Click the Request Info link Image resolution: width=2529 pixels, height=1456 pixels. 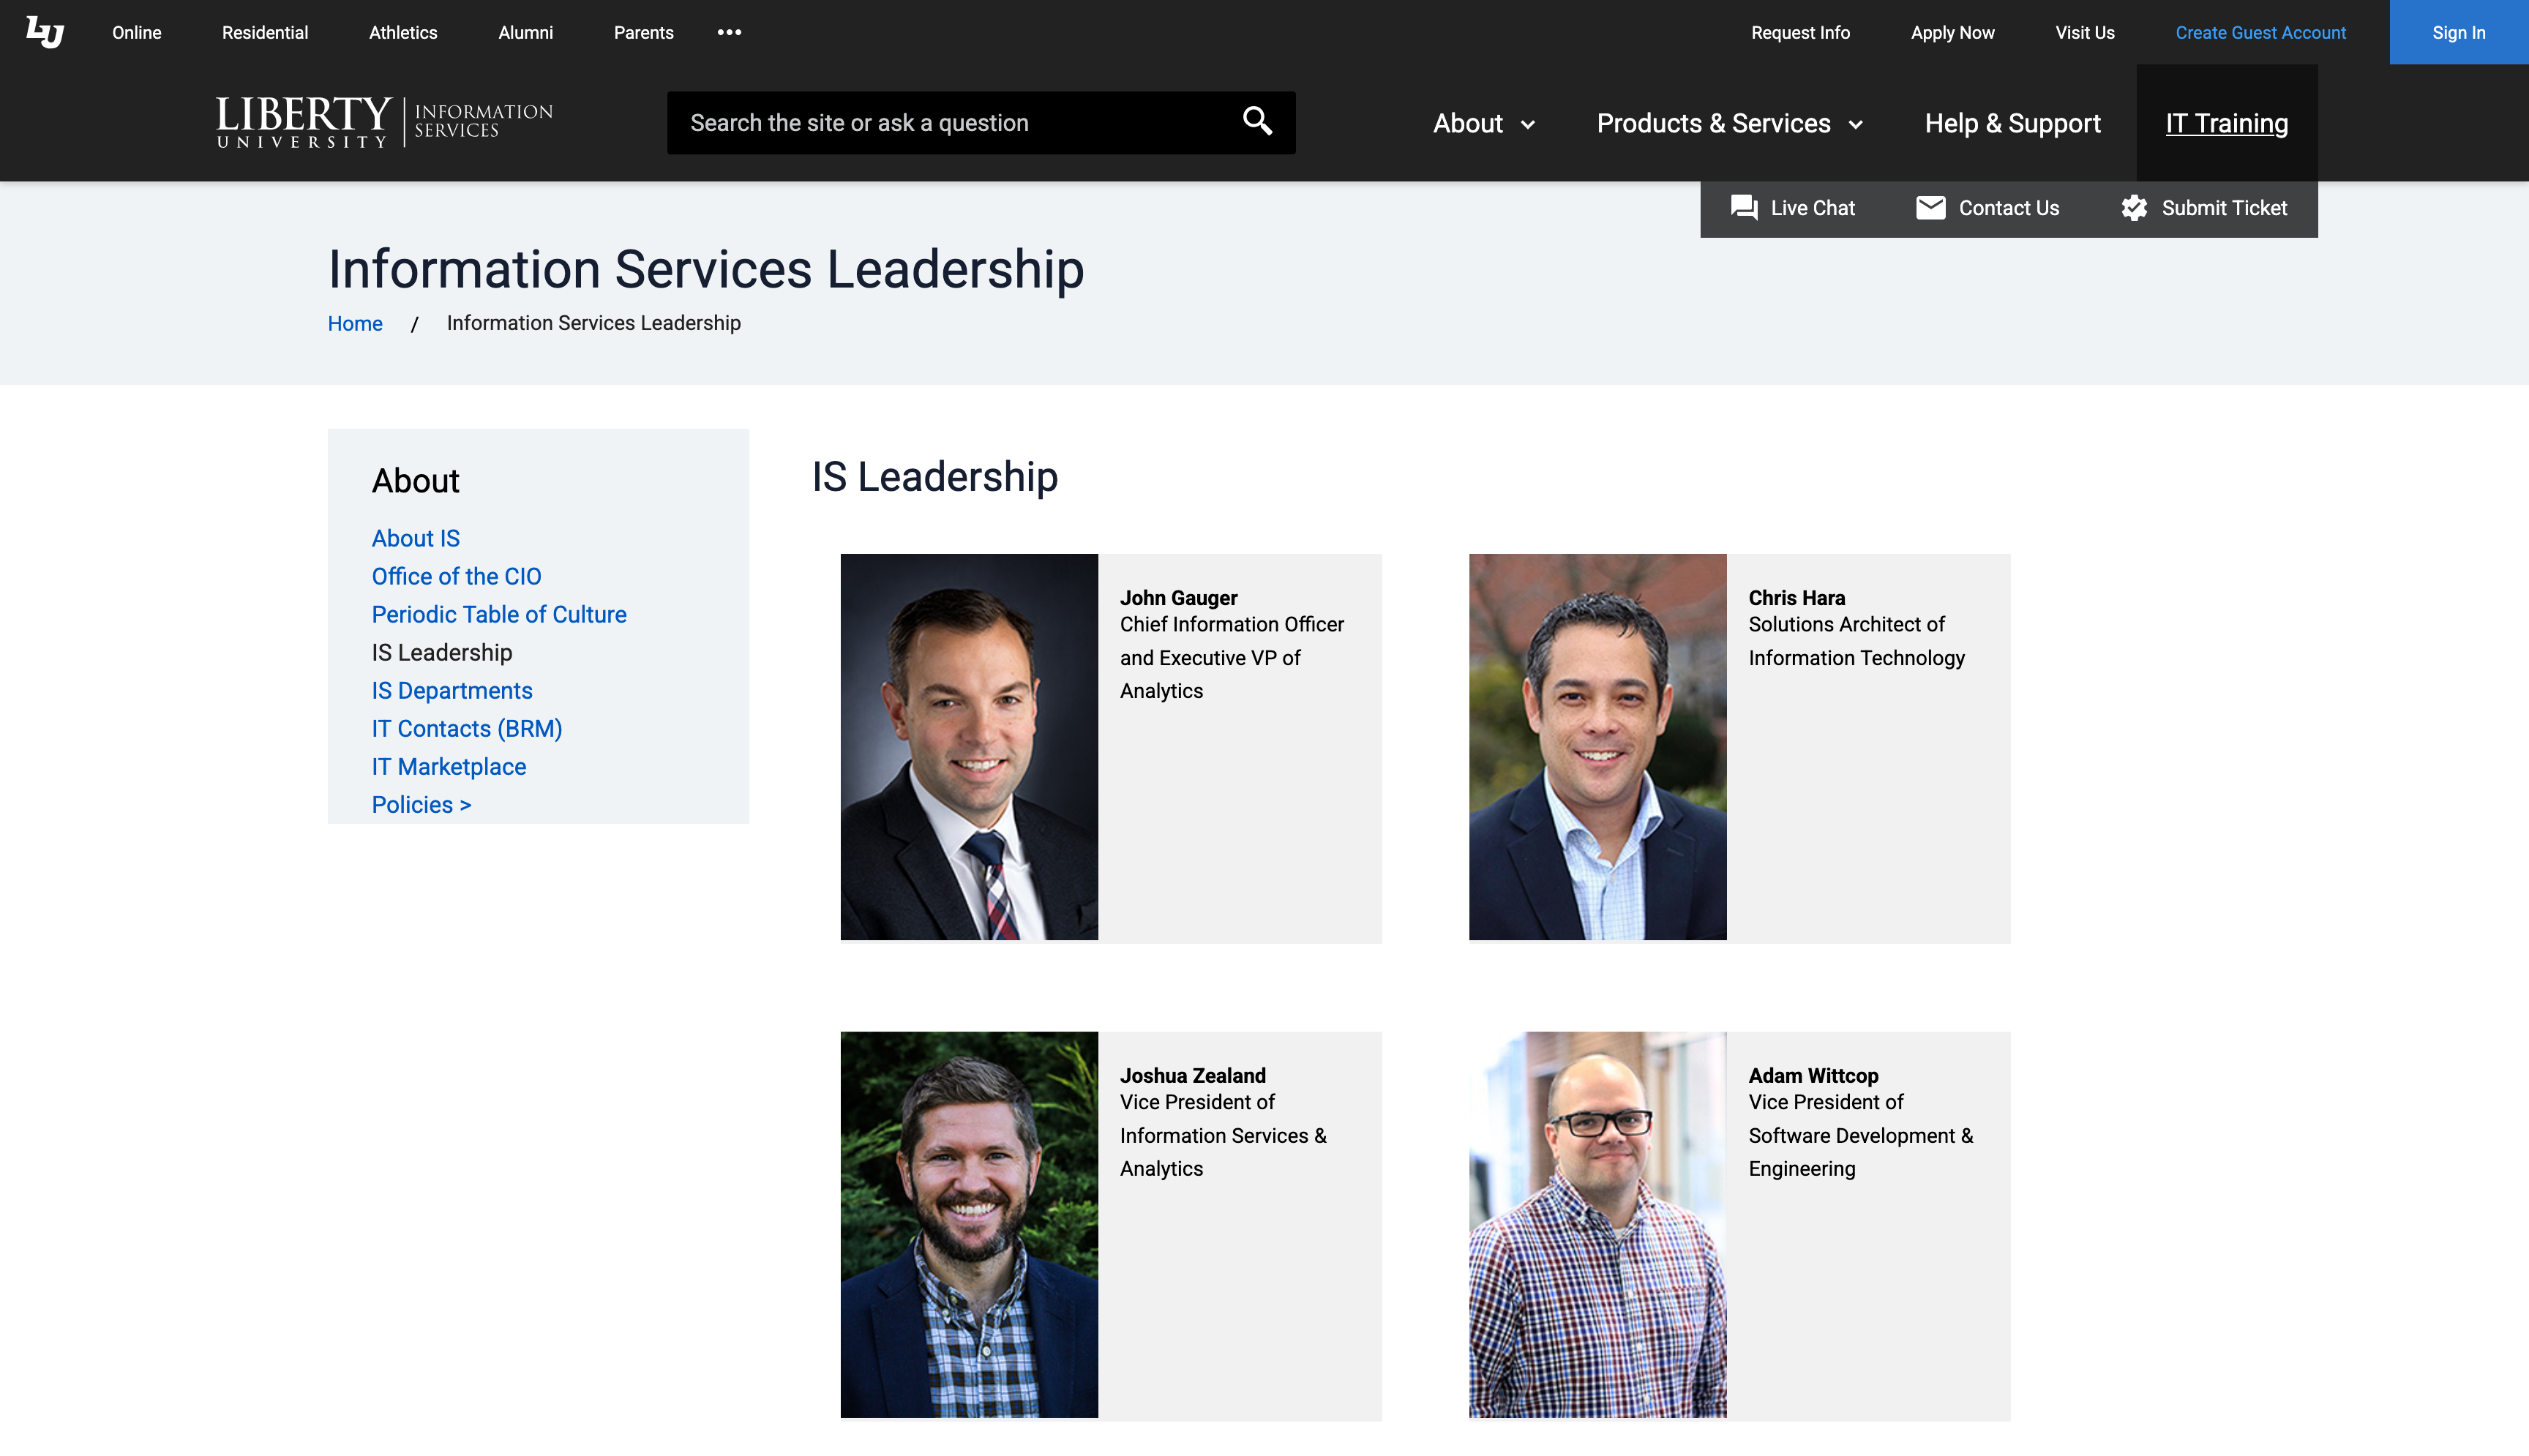[x=1800, y=32]
